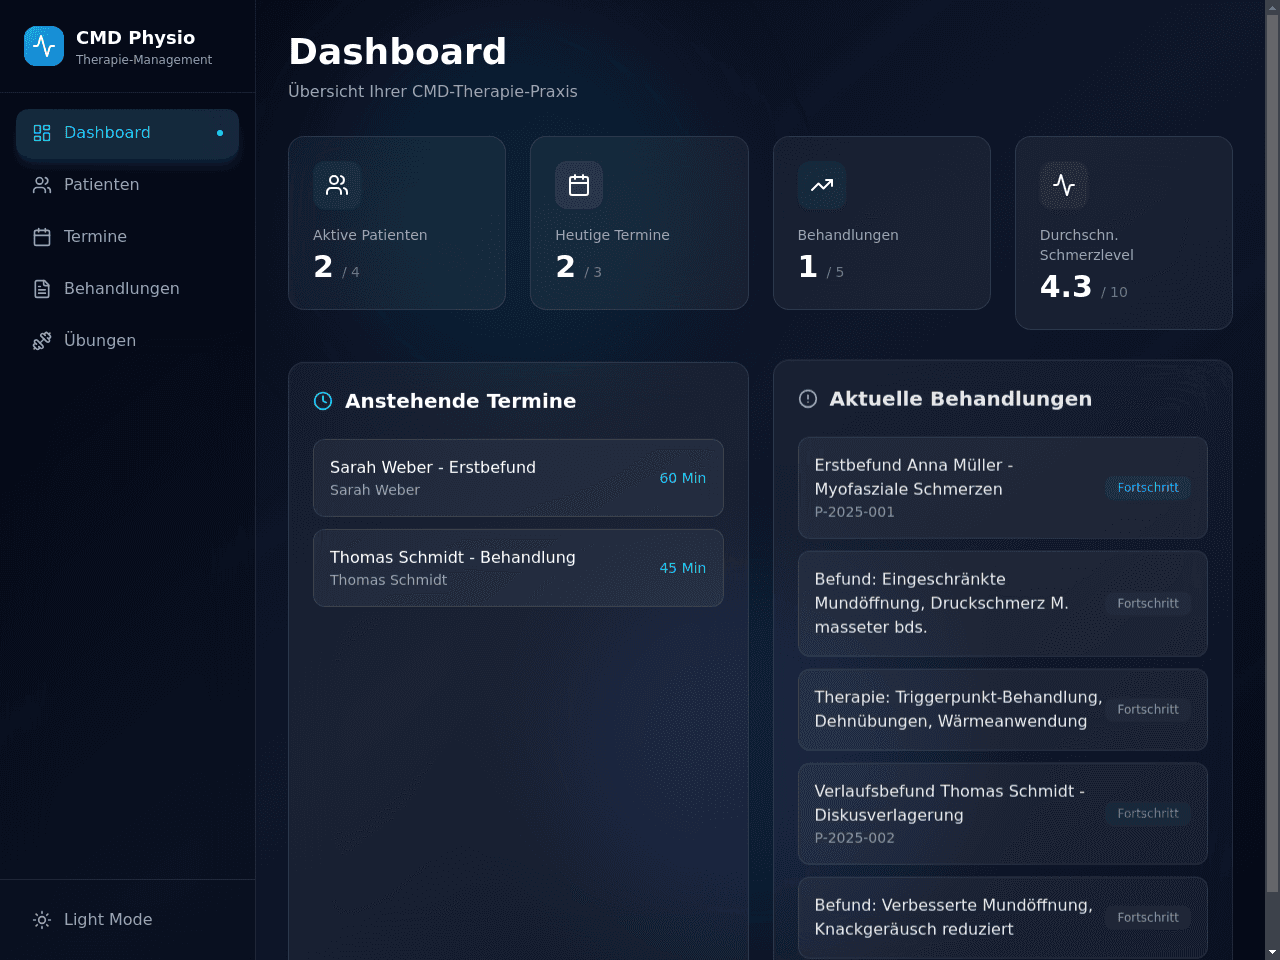This screenshot has height=960, width=1280.
Task: Click the Dashboard page title
Action: tap(398, 52)
